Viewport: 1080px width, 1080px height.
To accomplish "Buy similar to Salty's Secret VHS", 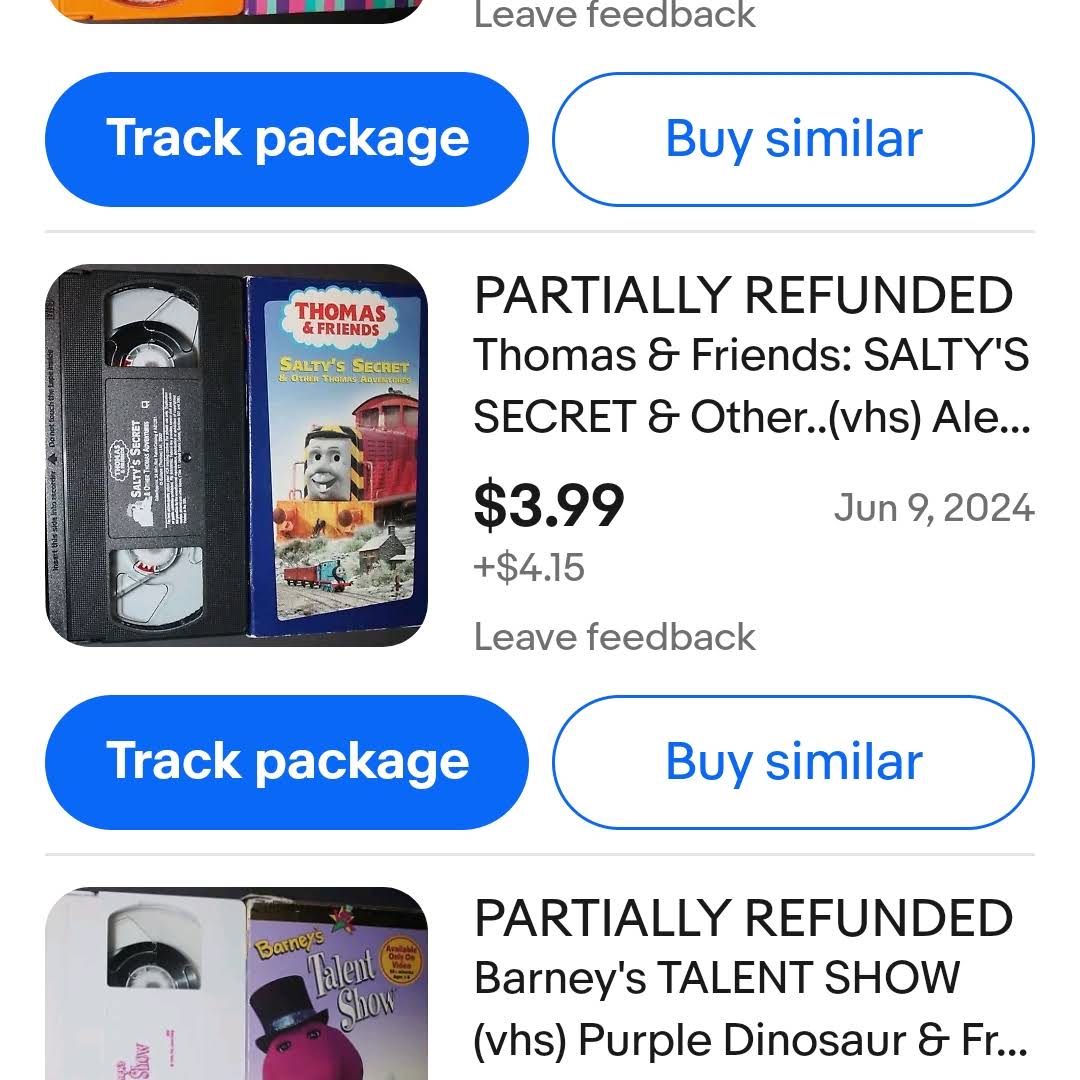I will 793,762.
